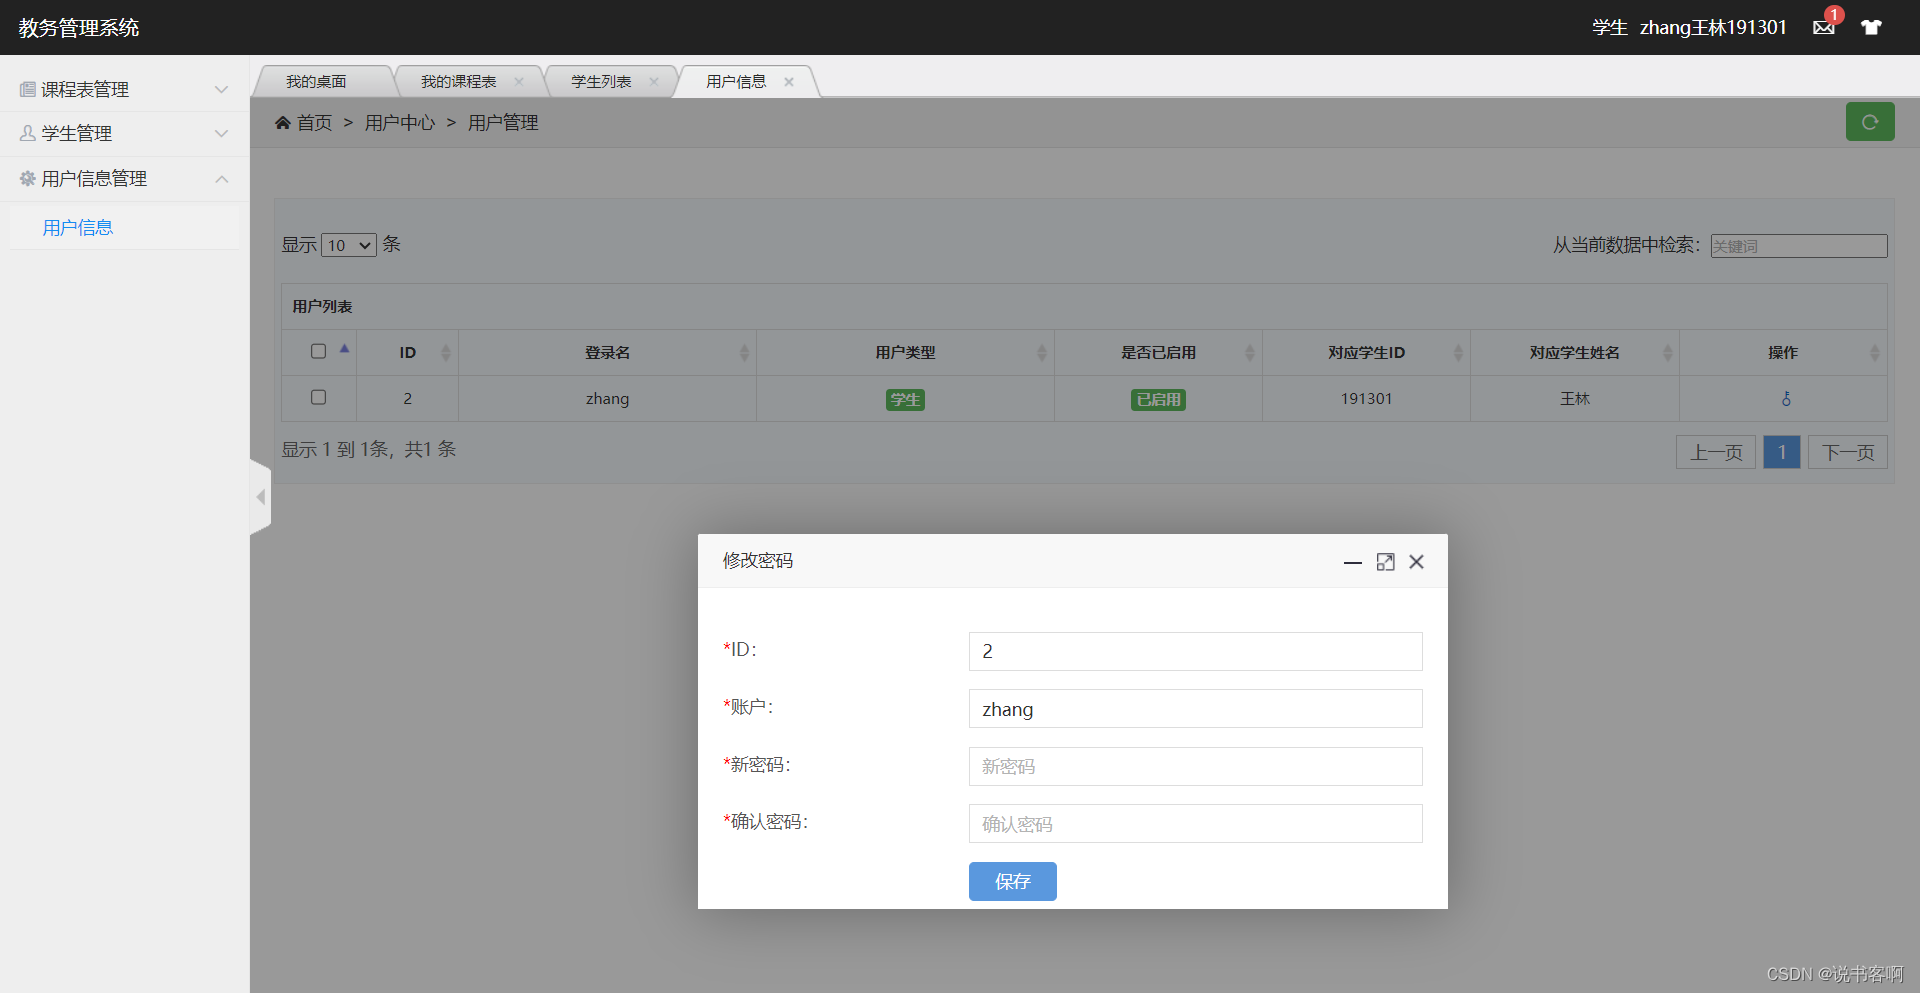
Task: Open the theme skin shirt icon
Action: click(x=1871, y=27)
